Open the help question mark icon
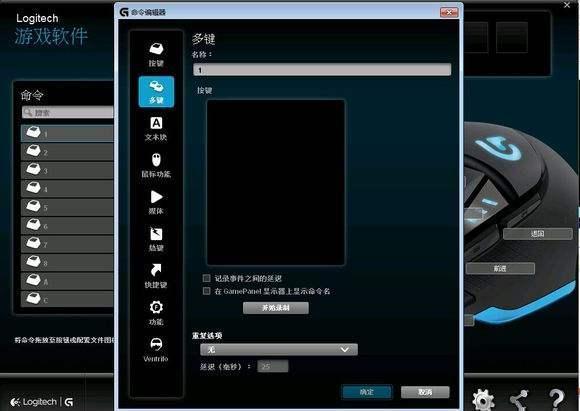 [x=557, y=400]
